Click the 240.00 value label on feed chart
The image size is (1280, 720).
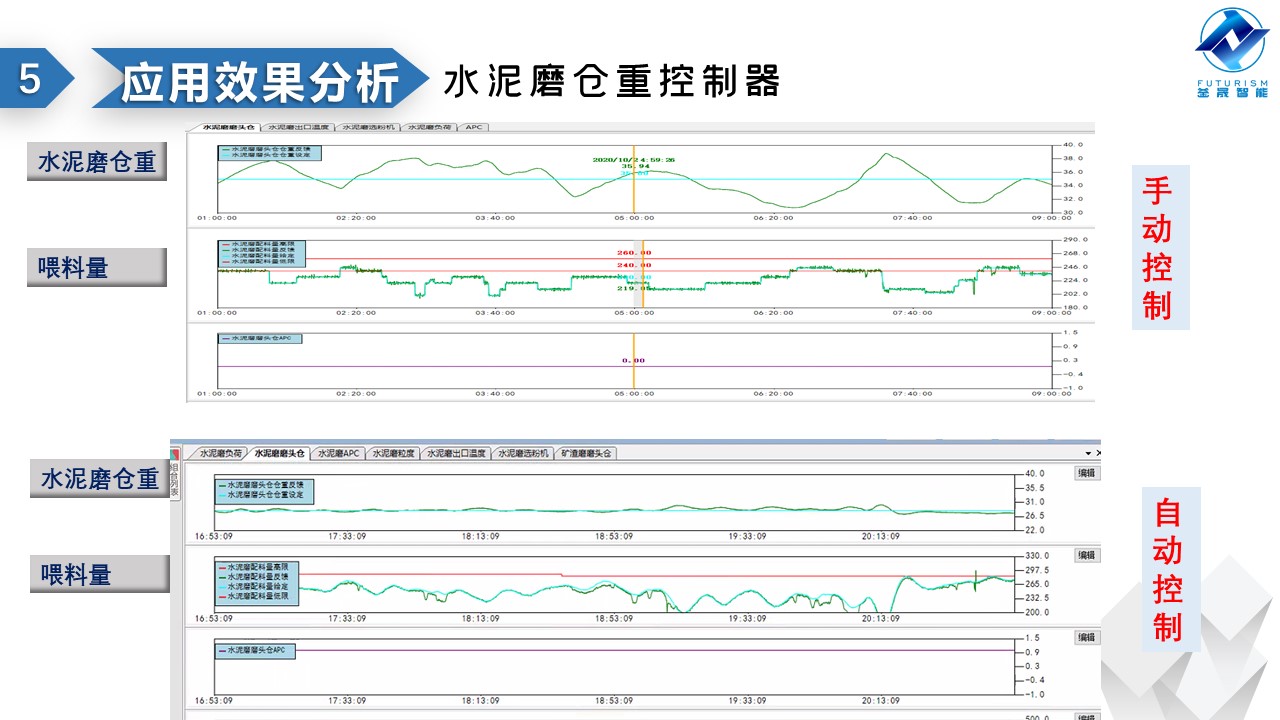coord(634,265)
